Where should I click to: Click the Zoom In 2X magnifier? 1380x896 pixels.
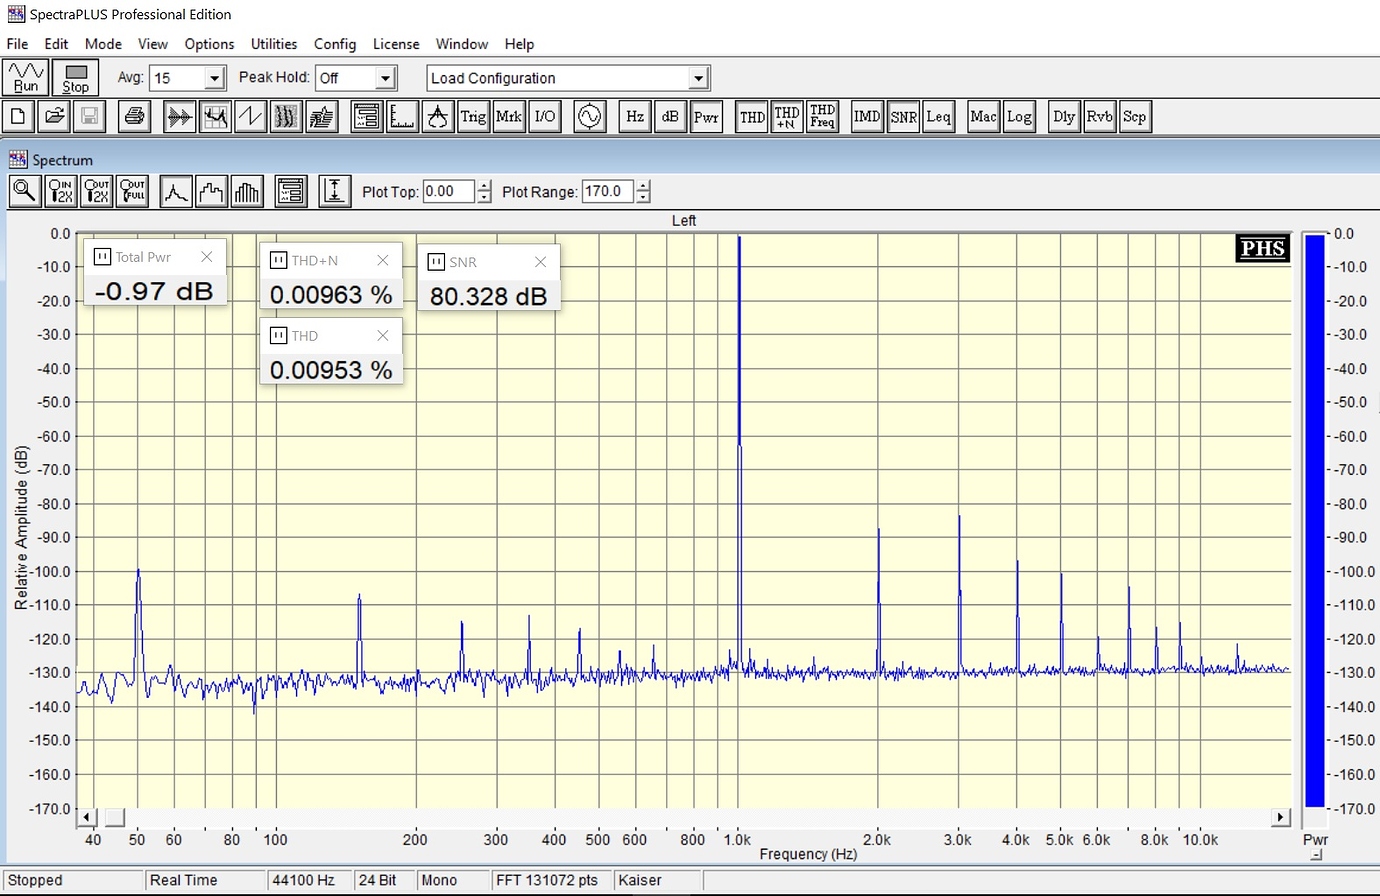(x=61, y=191)
